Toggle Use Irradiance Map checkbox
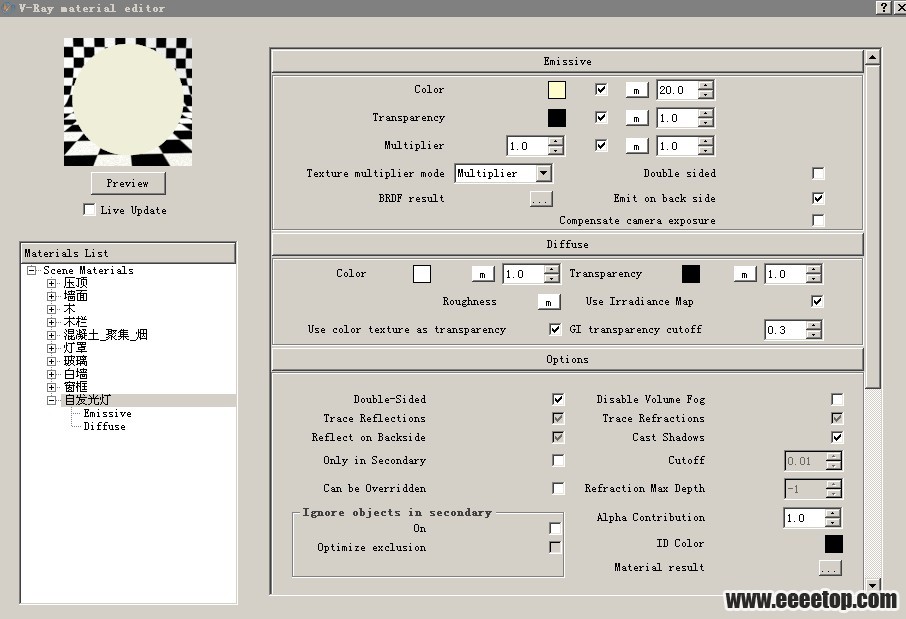This screenshot has width=906, height=619. 816,301
